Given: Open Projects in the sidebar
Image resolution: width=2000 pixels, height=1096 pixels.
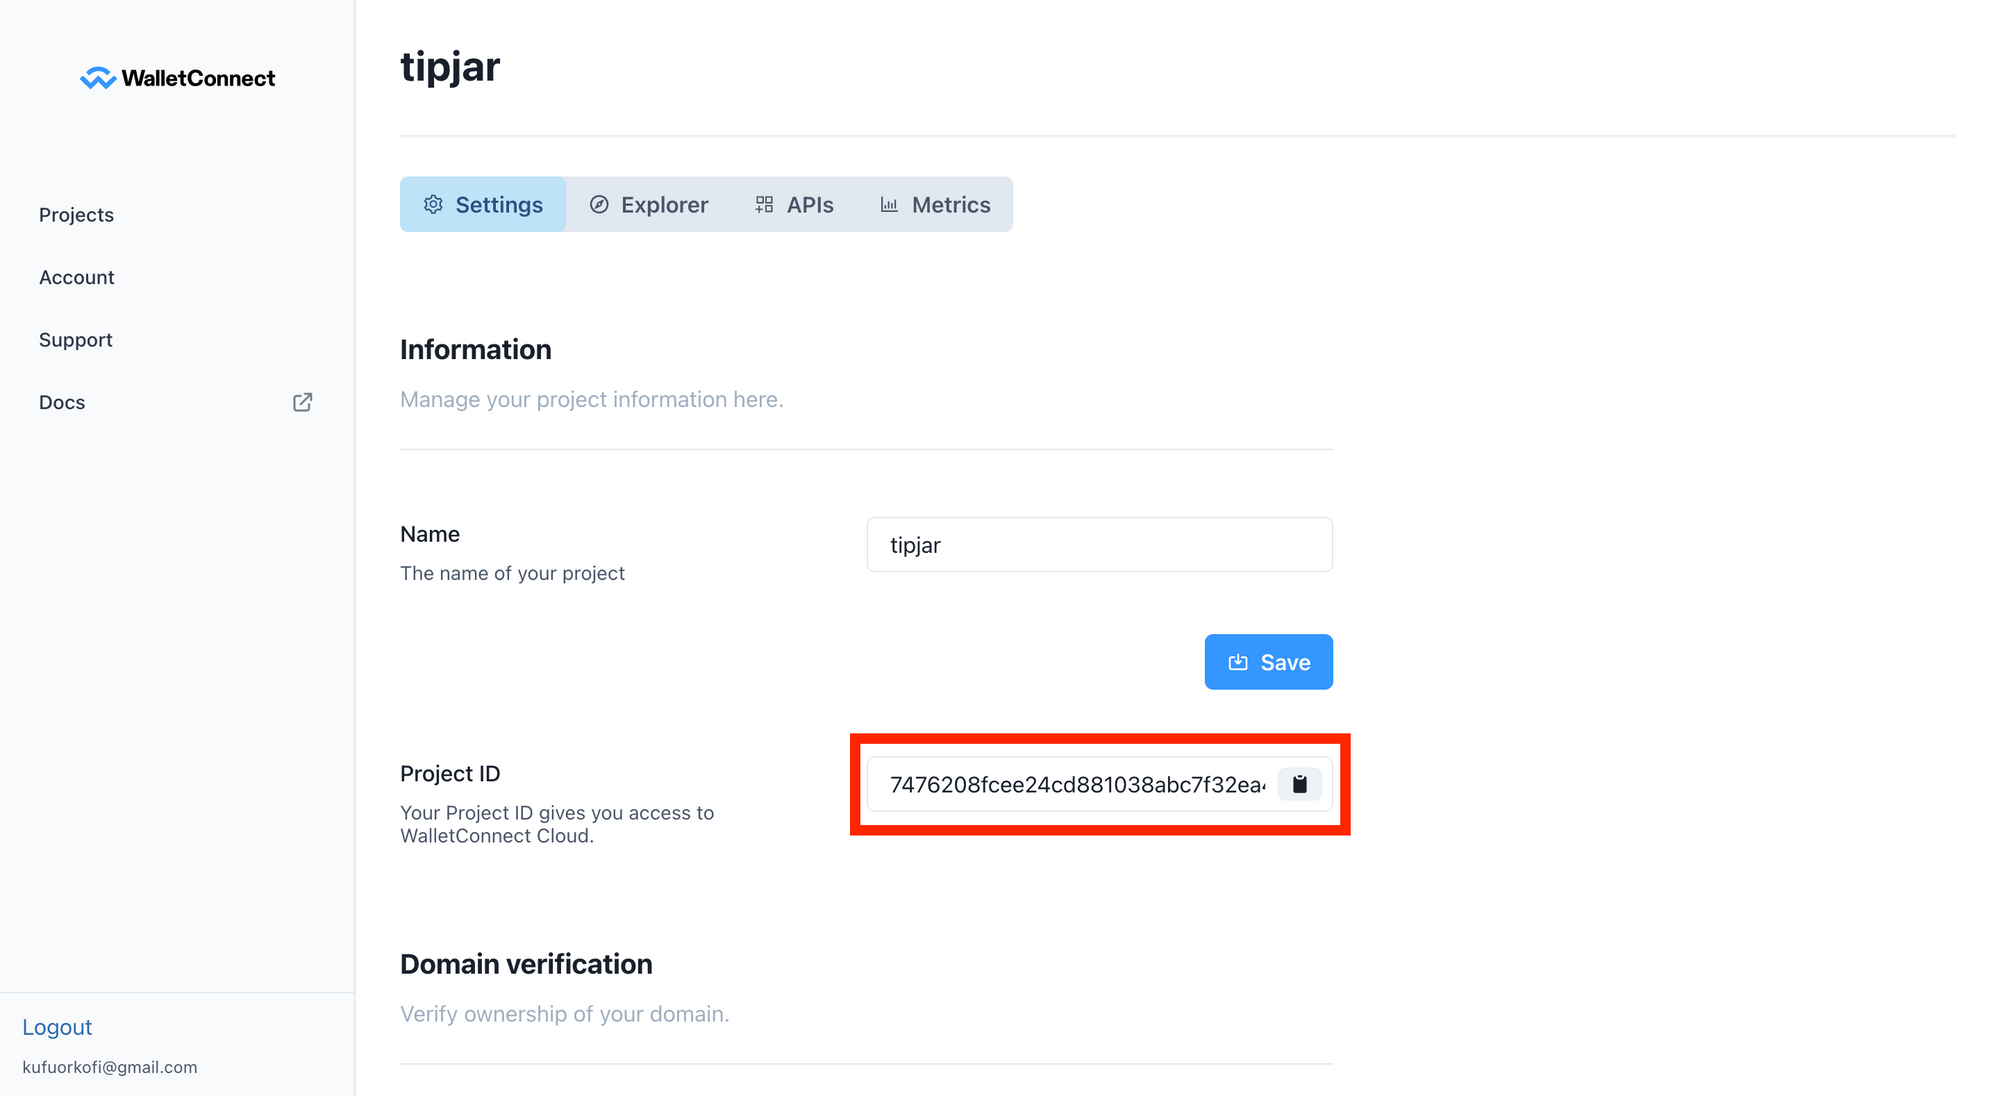Looking at the screenshot, I should point(76,215).
